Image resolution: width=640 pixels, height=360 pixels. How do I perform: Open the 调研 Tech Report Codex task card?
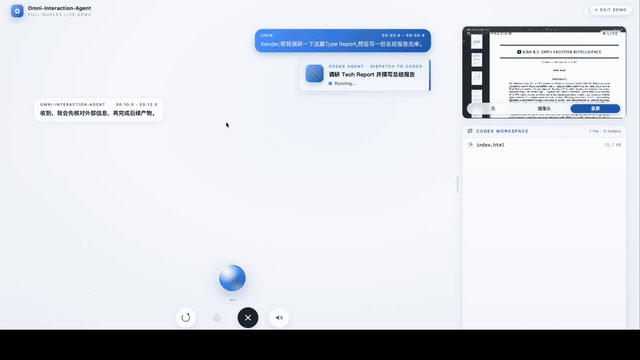coord(365,75)
